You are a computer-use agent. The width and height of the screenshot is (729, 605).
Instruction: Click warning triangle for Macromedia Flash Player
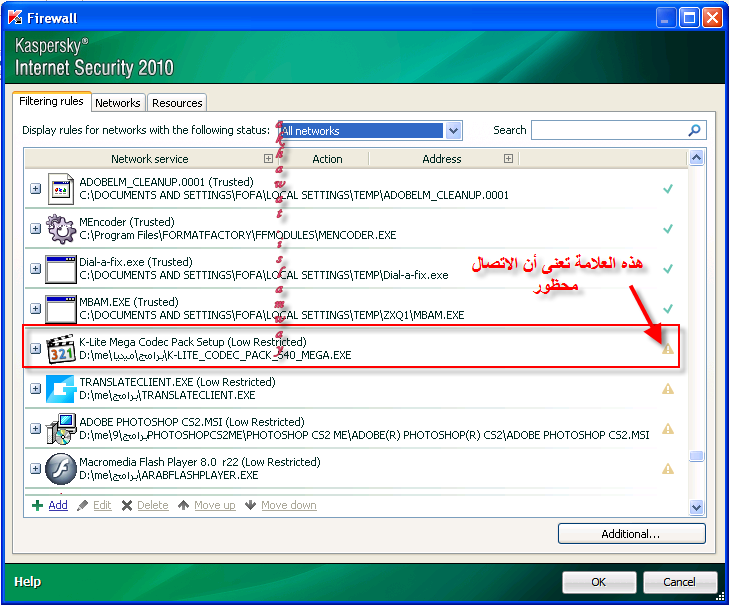click(x=668, y=469)
